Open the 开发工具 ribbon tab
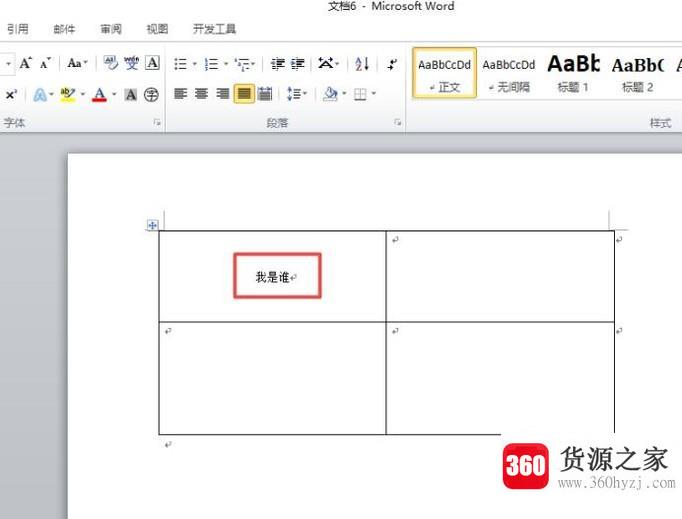682x519 pixels. click(214, 29)
